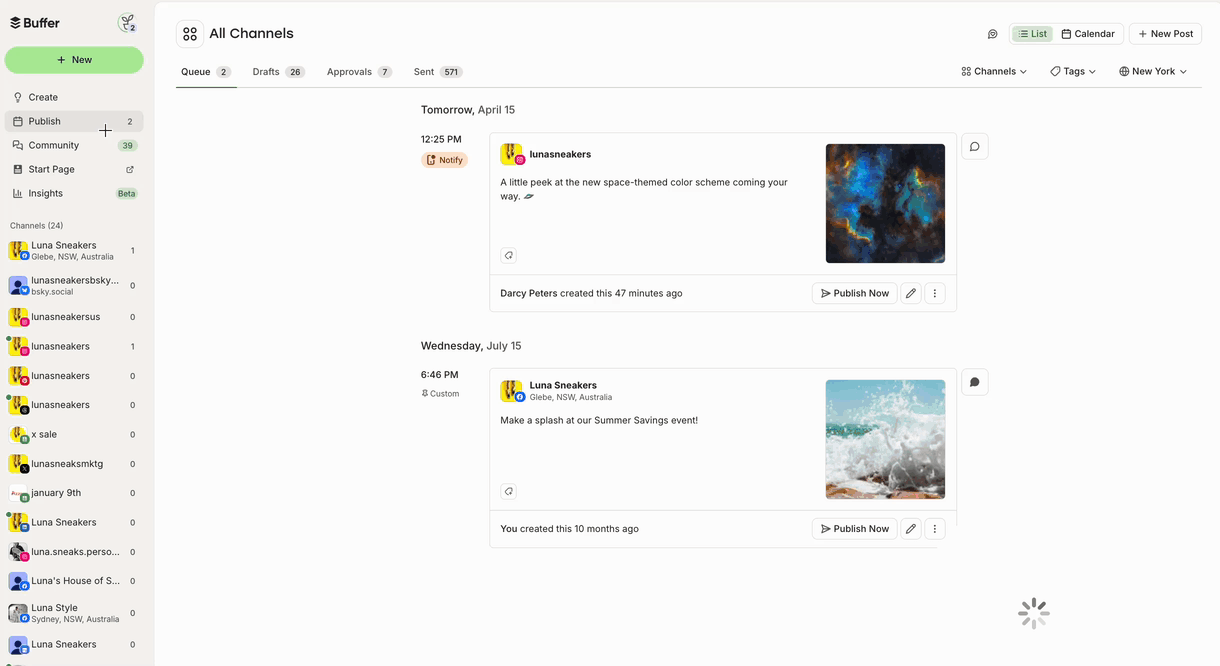
Task: Open comments on the lunasneakers space-themed post
Action: pos(974,146)
